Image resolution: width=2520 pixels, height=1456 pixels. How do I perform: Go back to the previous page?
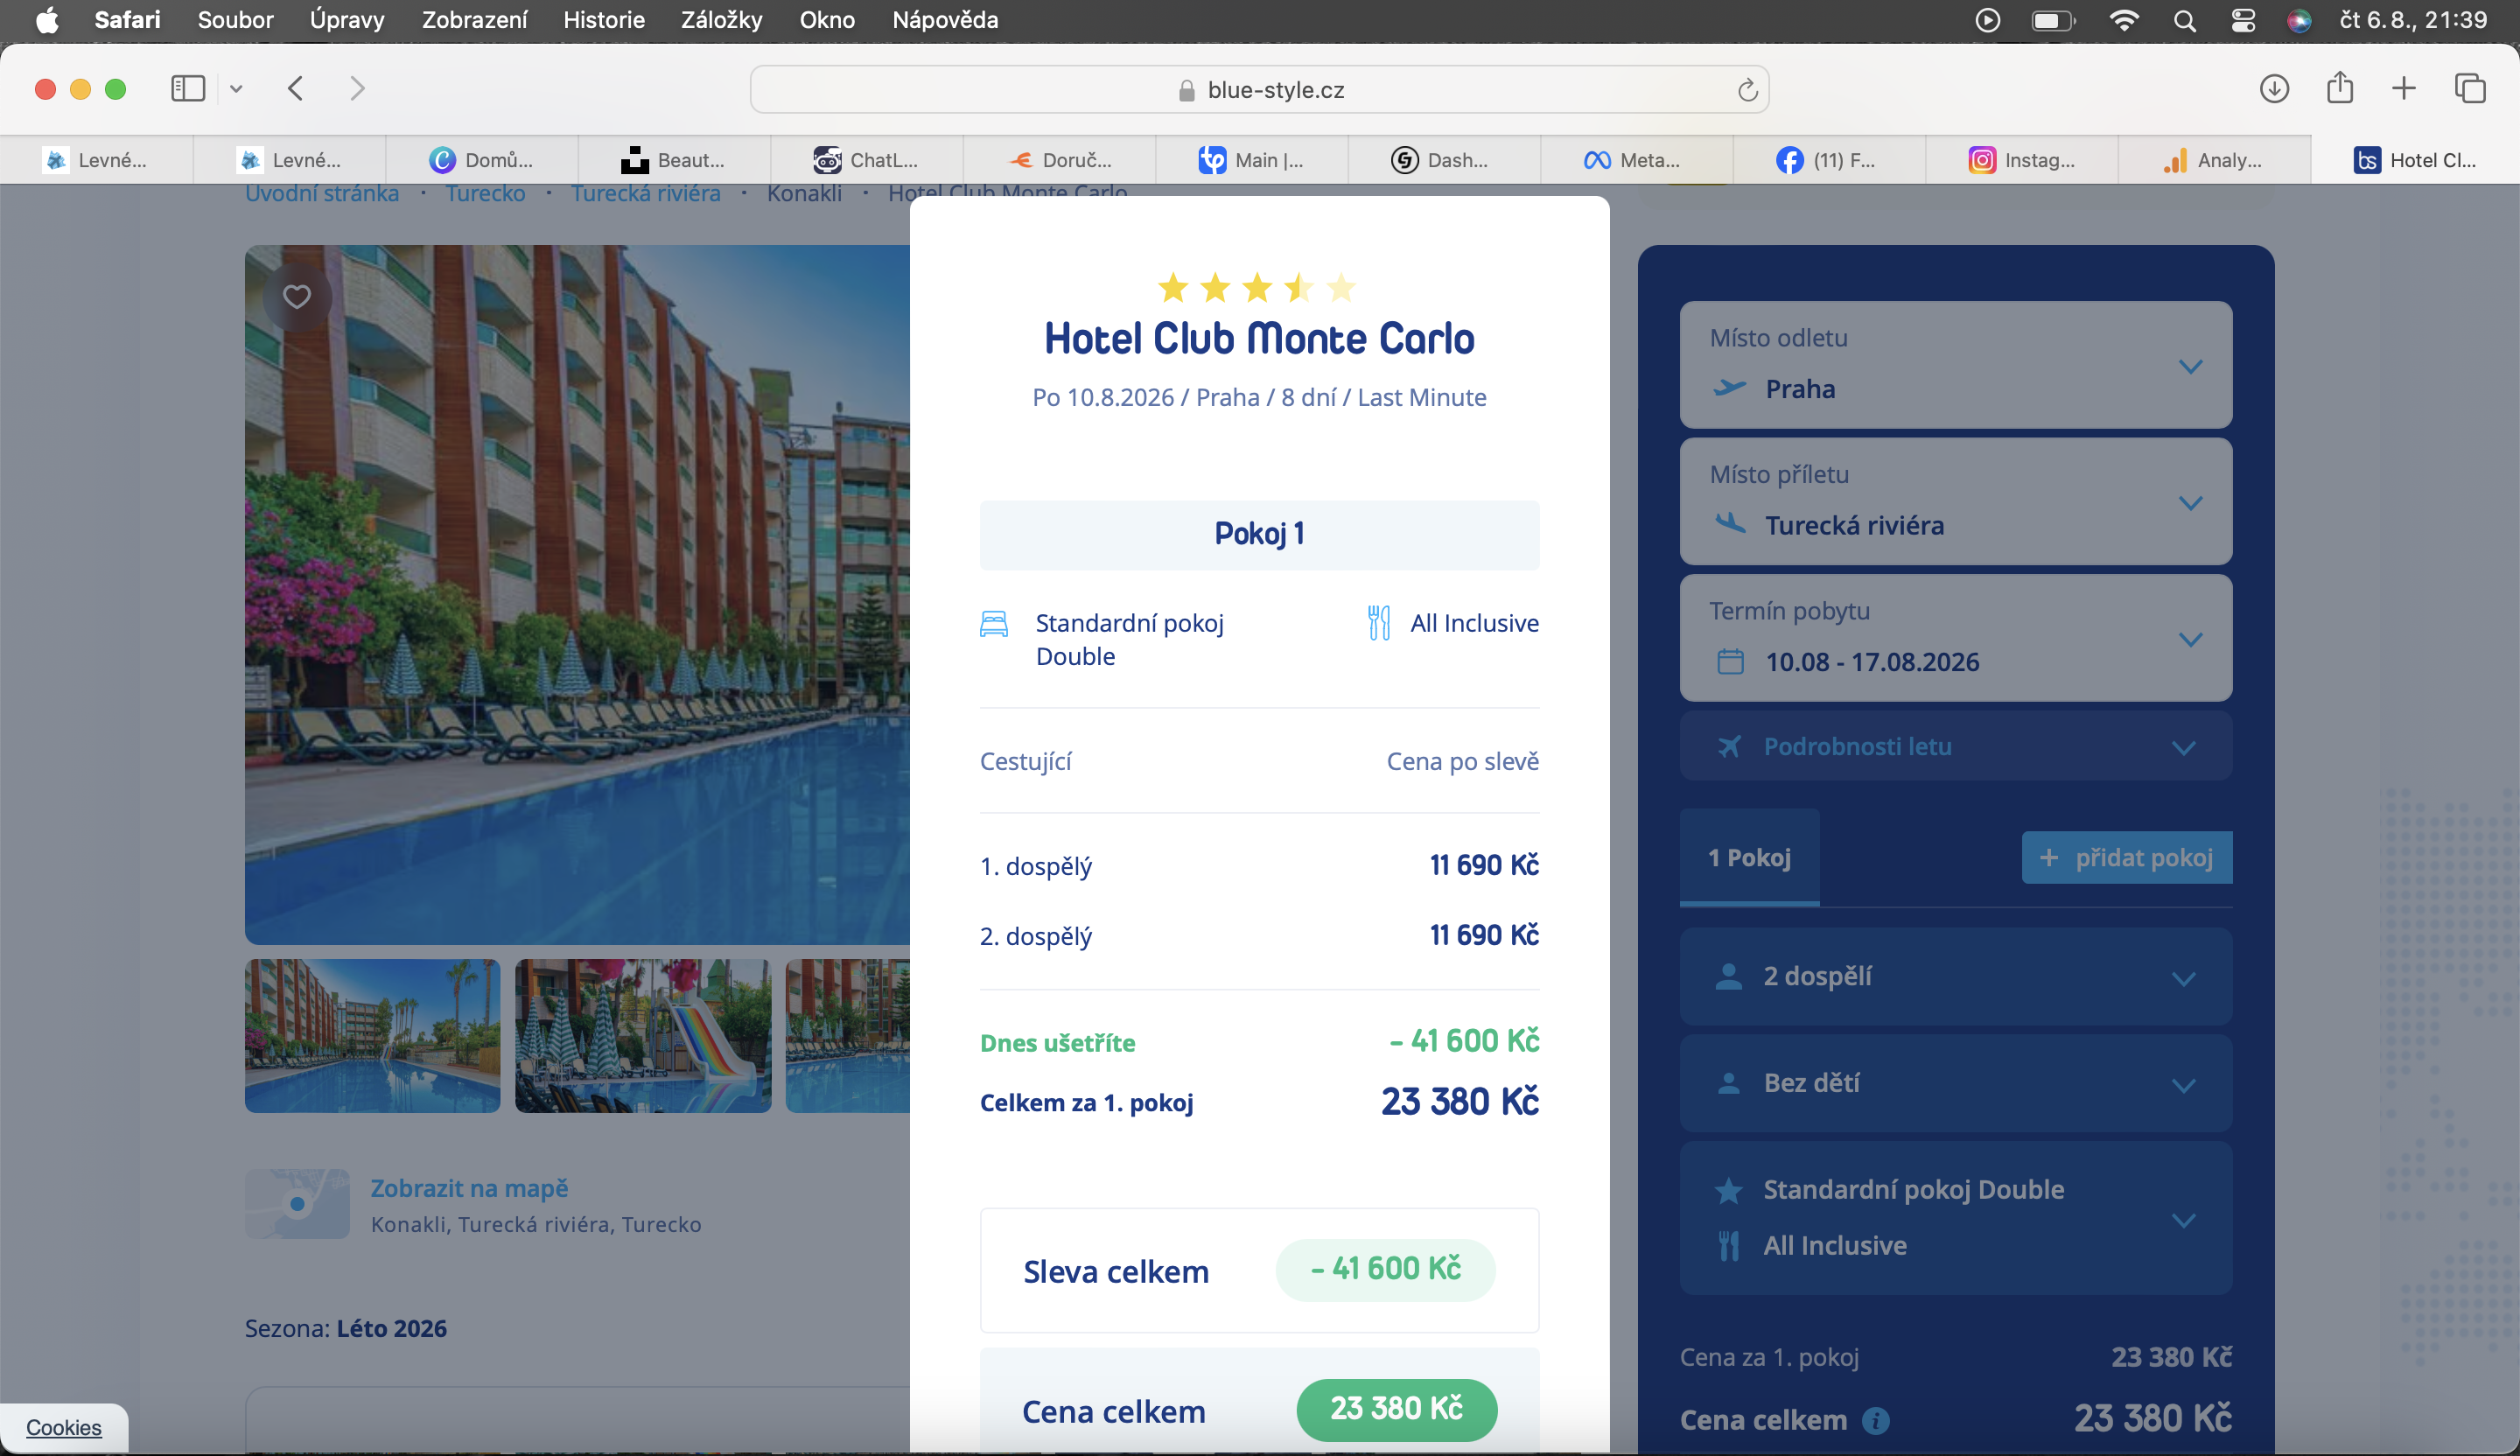click(296, 89)
